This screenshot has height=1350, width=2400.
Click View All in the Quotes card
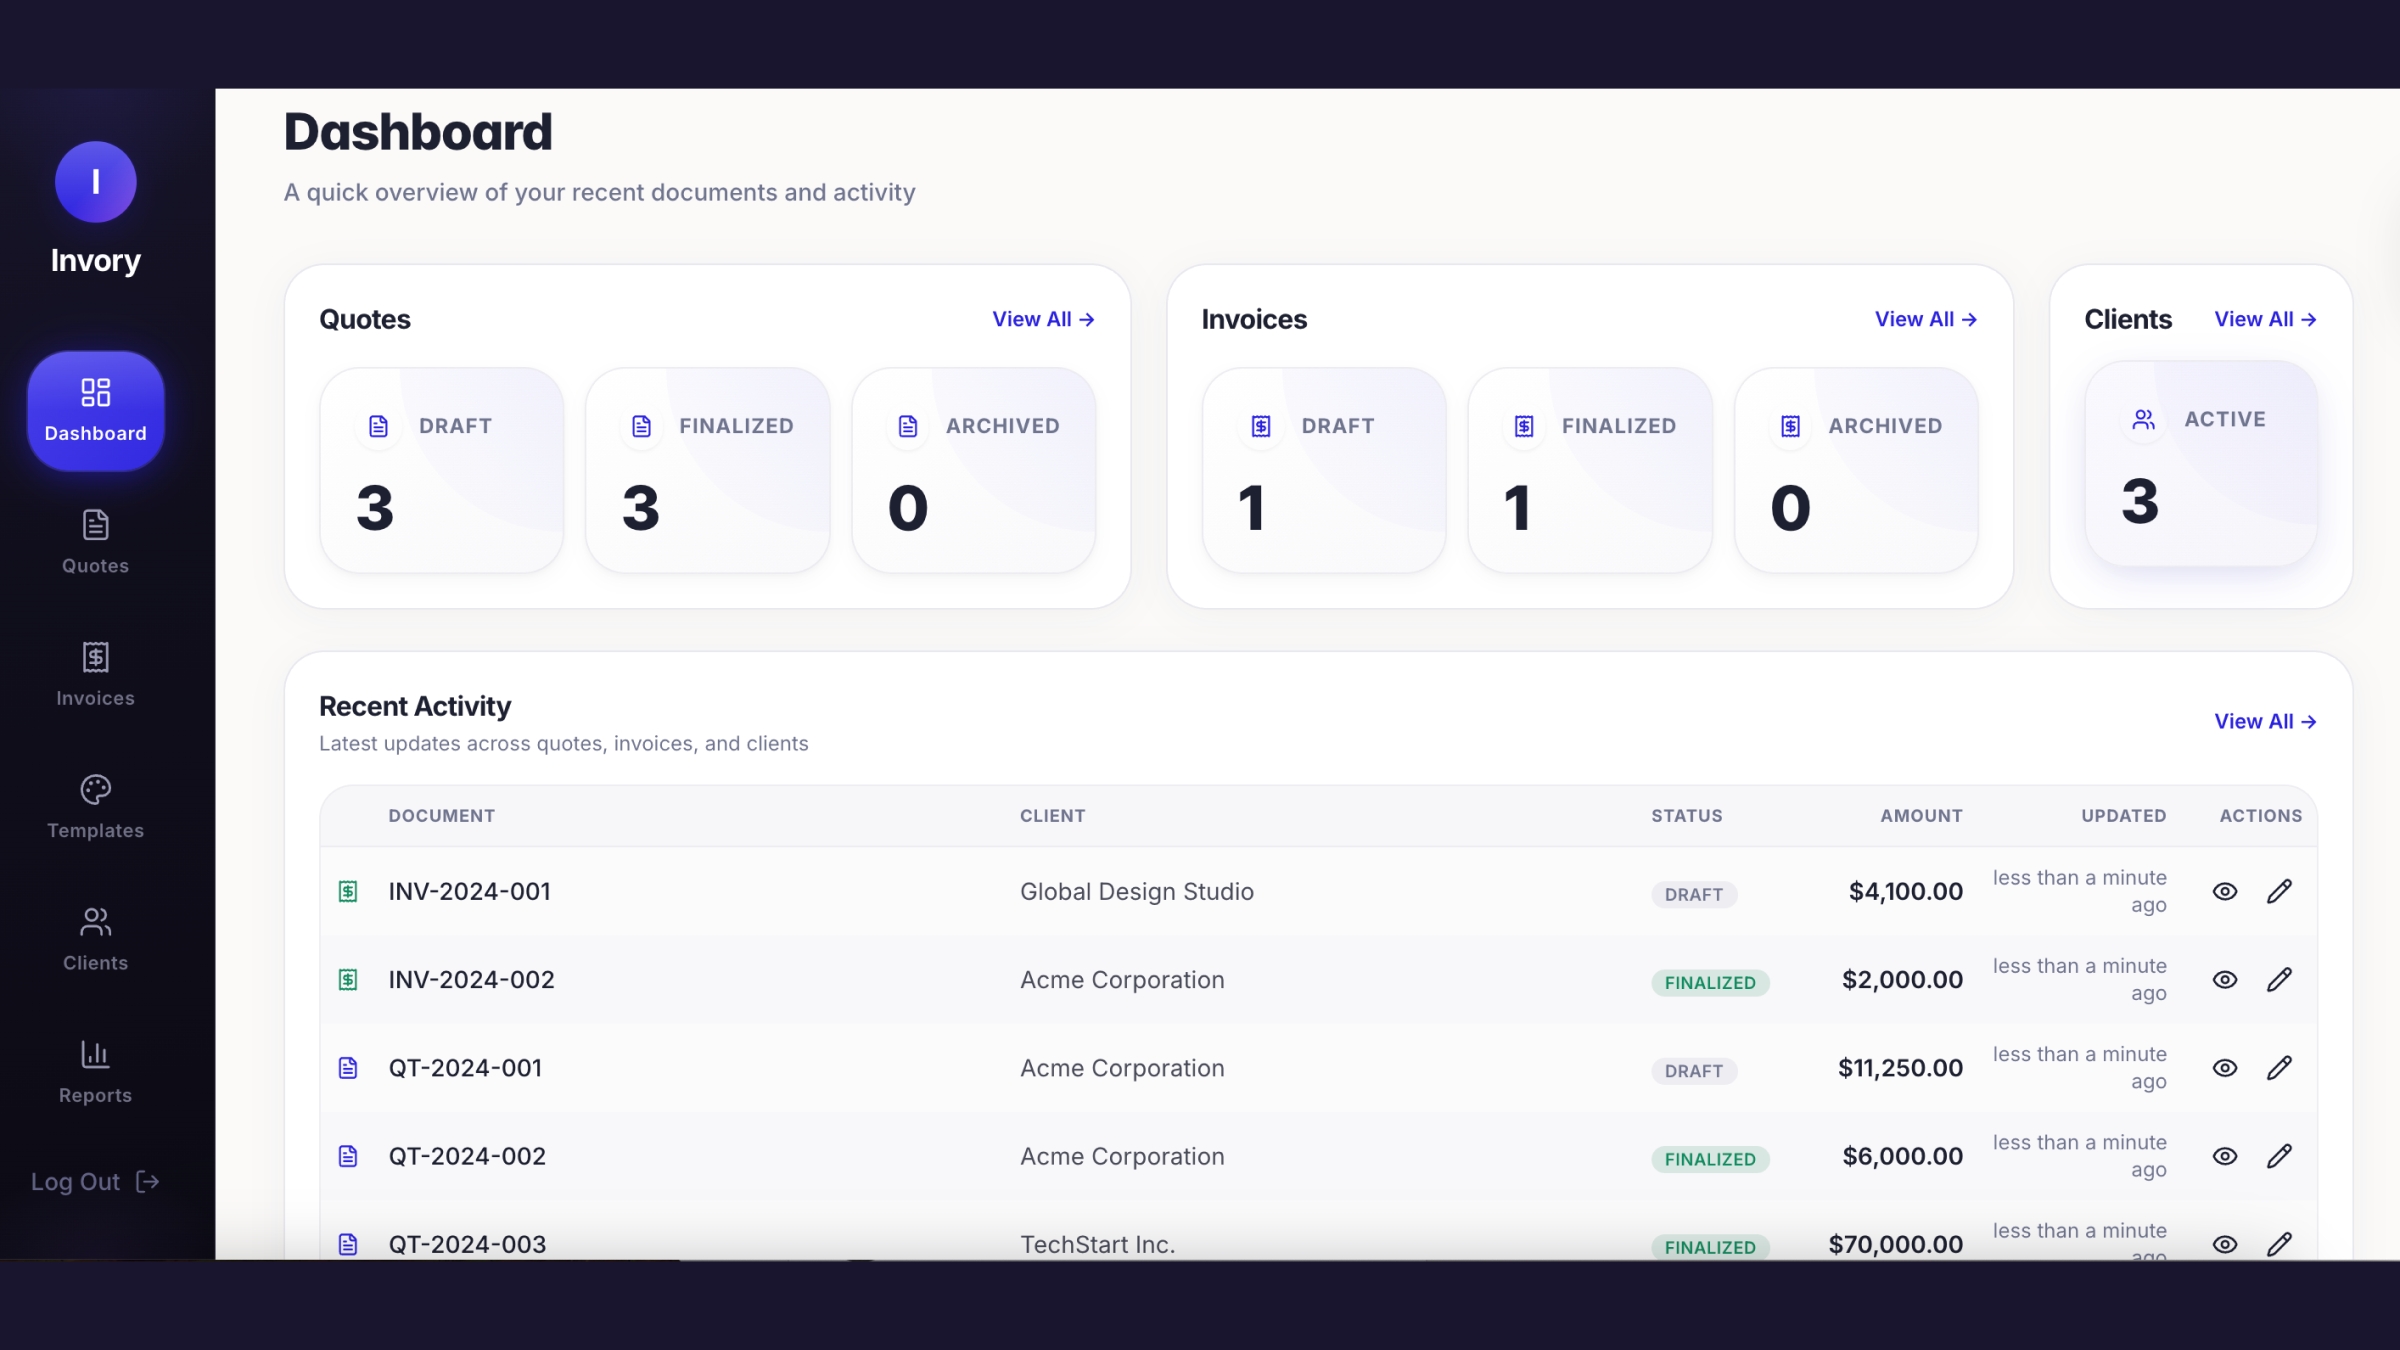tap(1043, 319)
